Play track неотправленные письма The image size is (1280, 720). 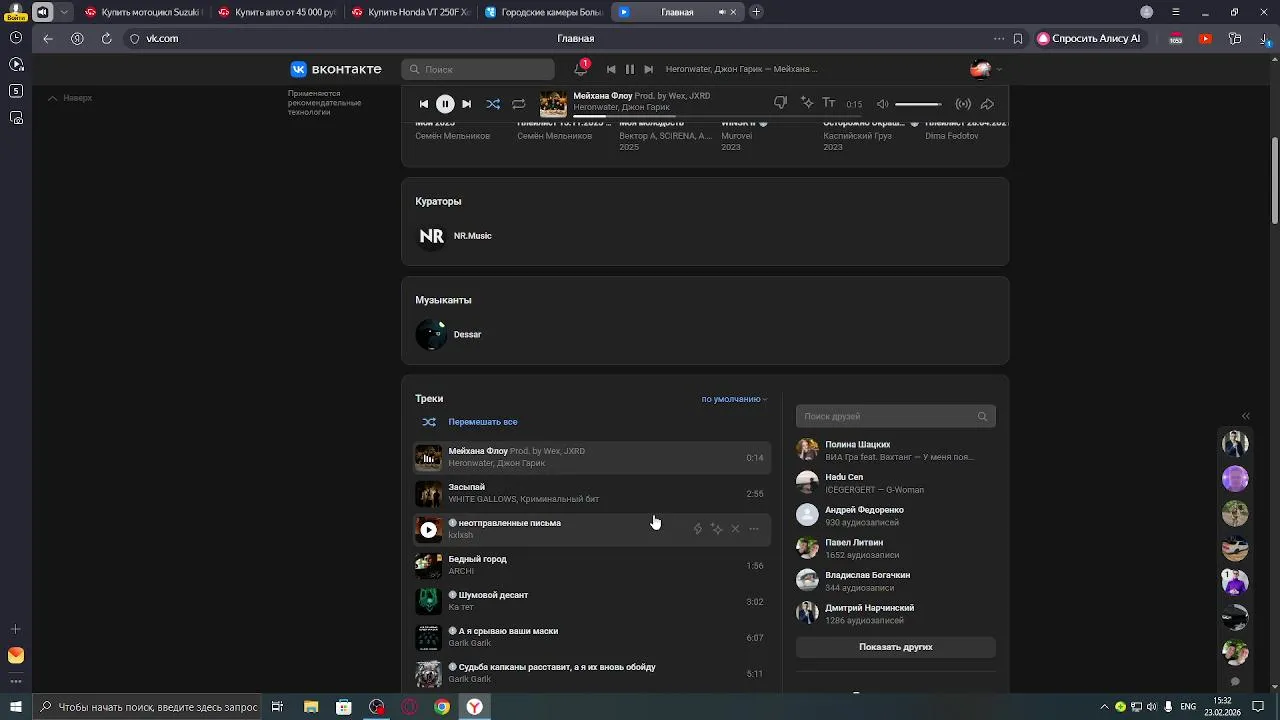click(x=428, y=530)
